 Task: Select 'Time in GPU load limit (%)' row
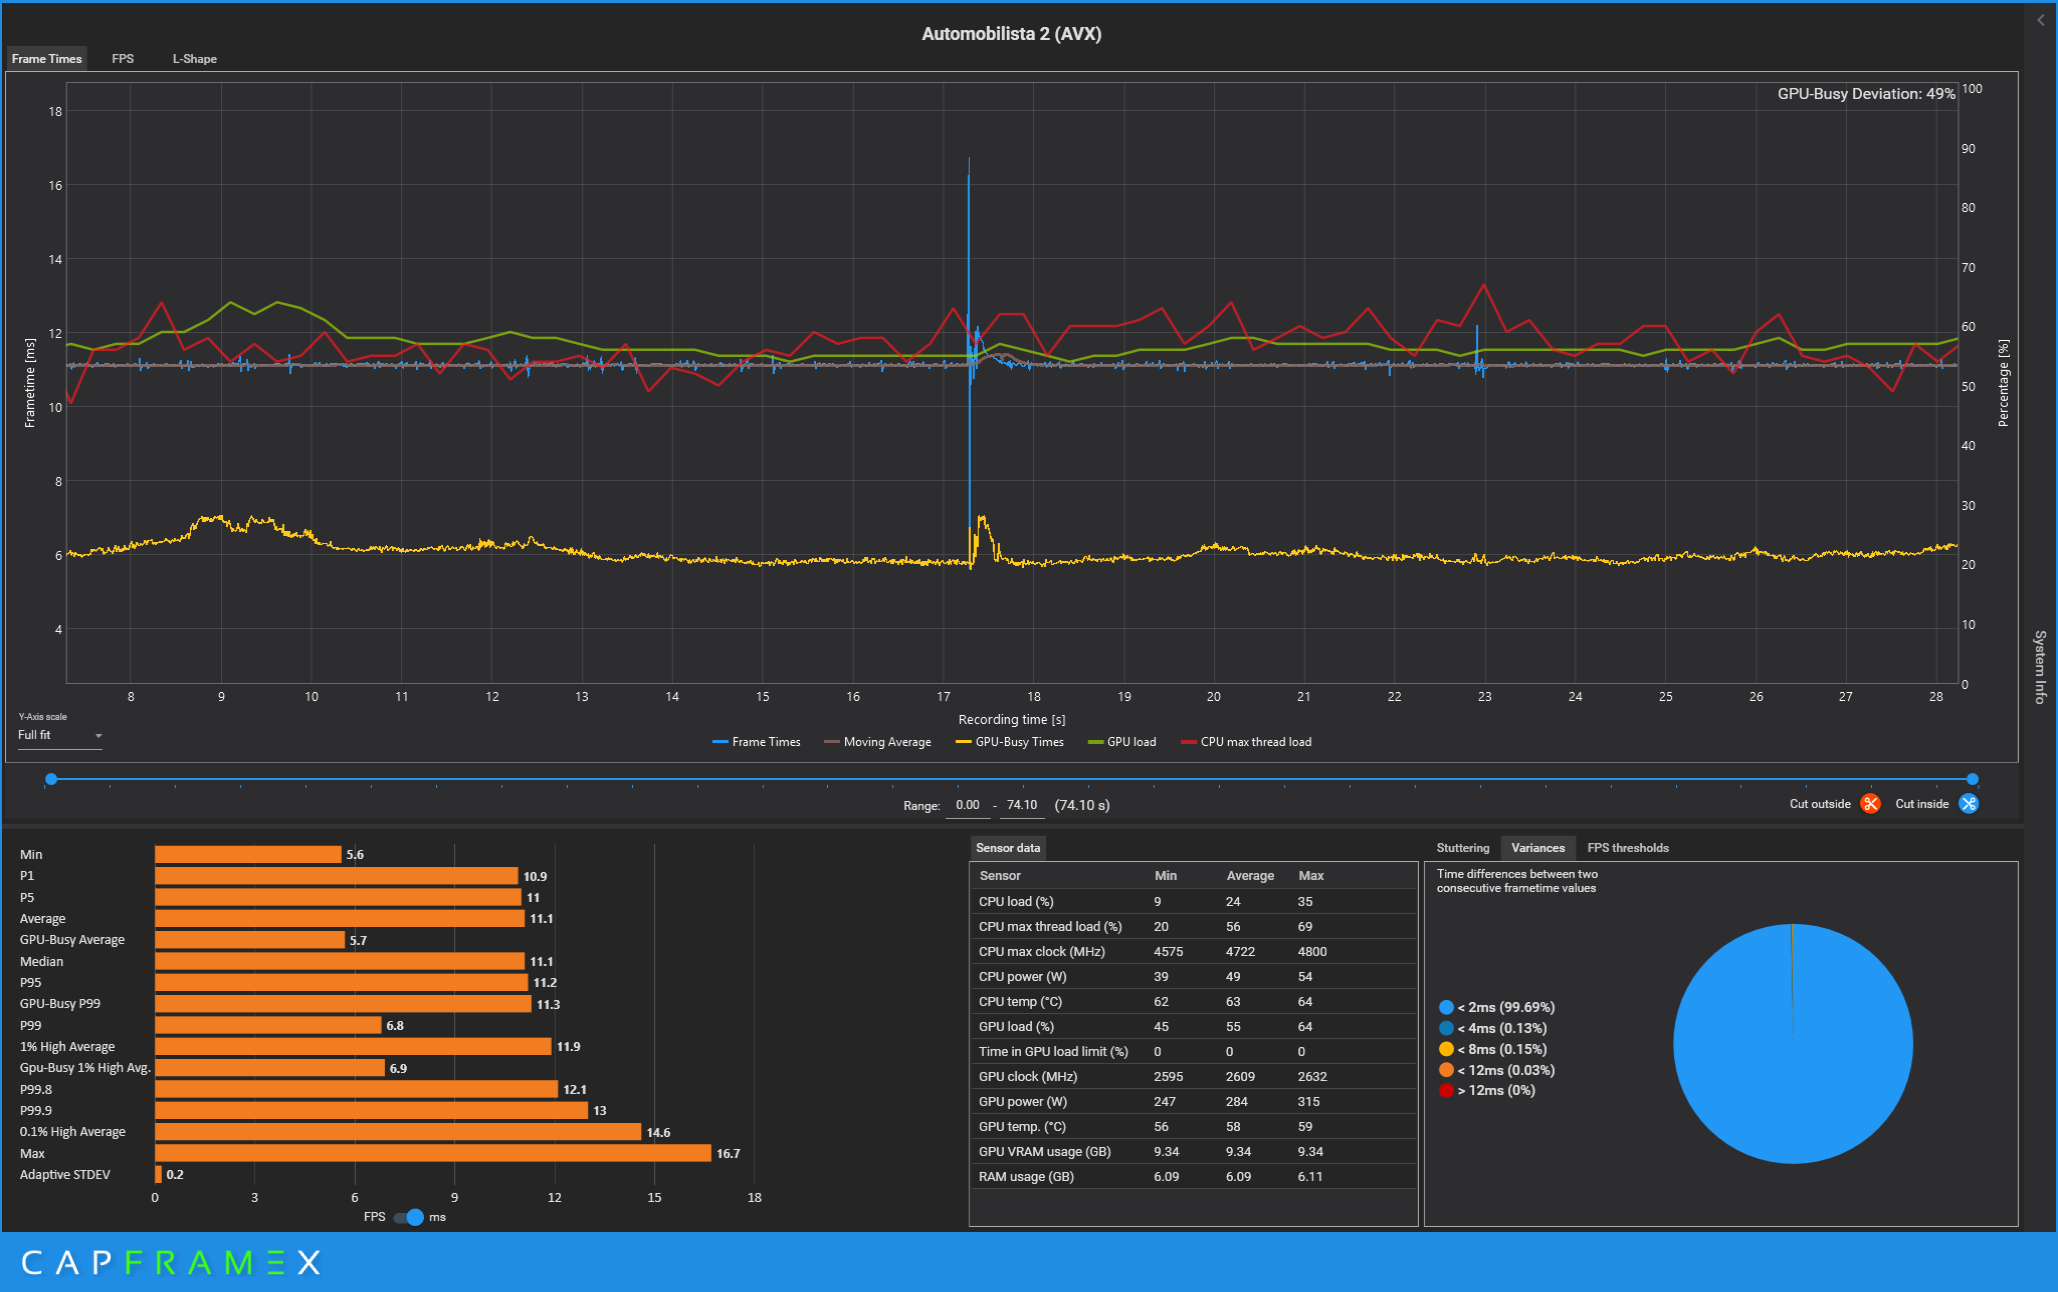(x=1193, y=1052)
